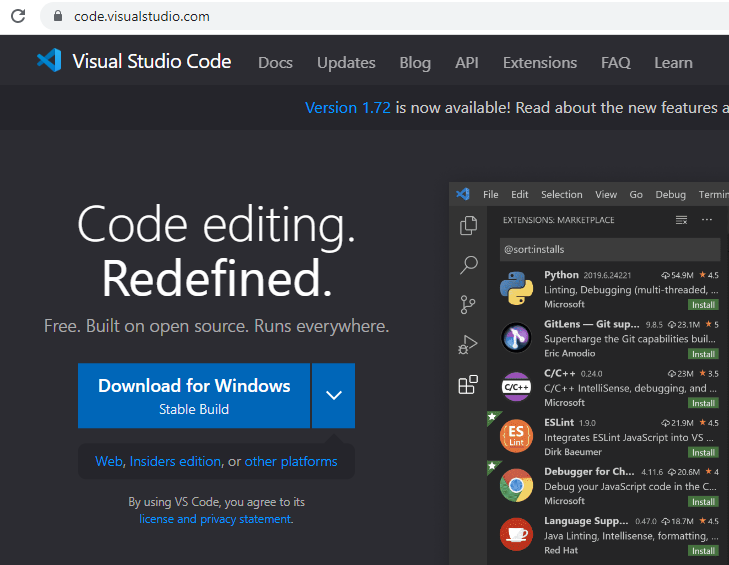Click Download for Windows Stable Build button
The image size is (729, 565).
[x=194, y=395]
